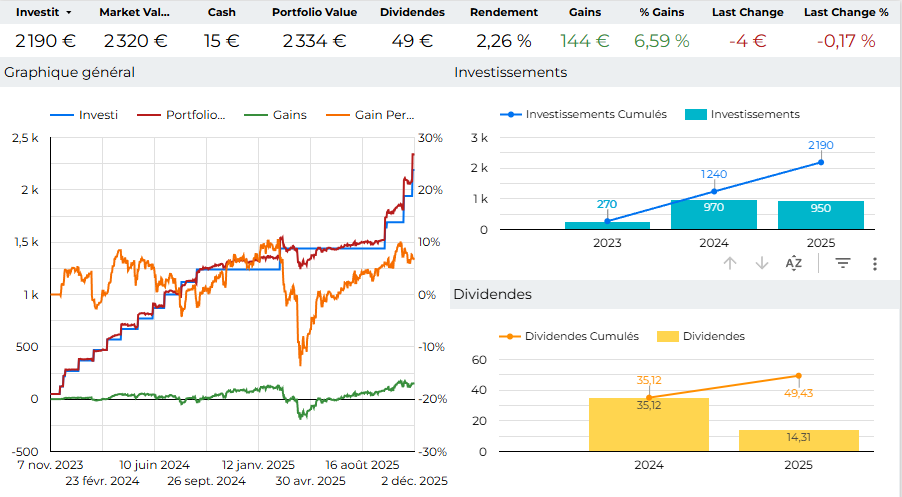This screenshot has height=497, width=902.
Task: Click the drill down arrow icon
Action: 762,264
